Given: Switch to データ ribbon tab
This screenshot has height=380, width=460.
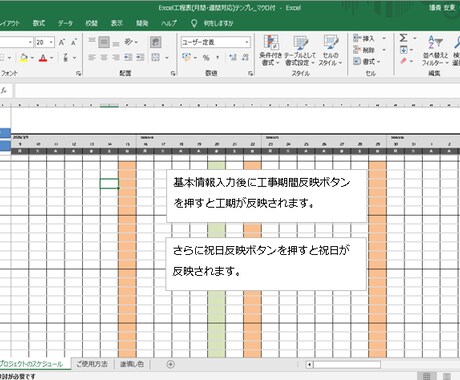Looking at the screenshot, I should pyautogui.click(x=65, y=23).
